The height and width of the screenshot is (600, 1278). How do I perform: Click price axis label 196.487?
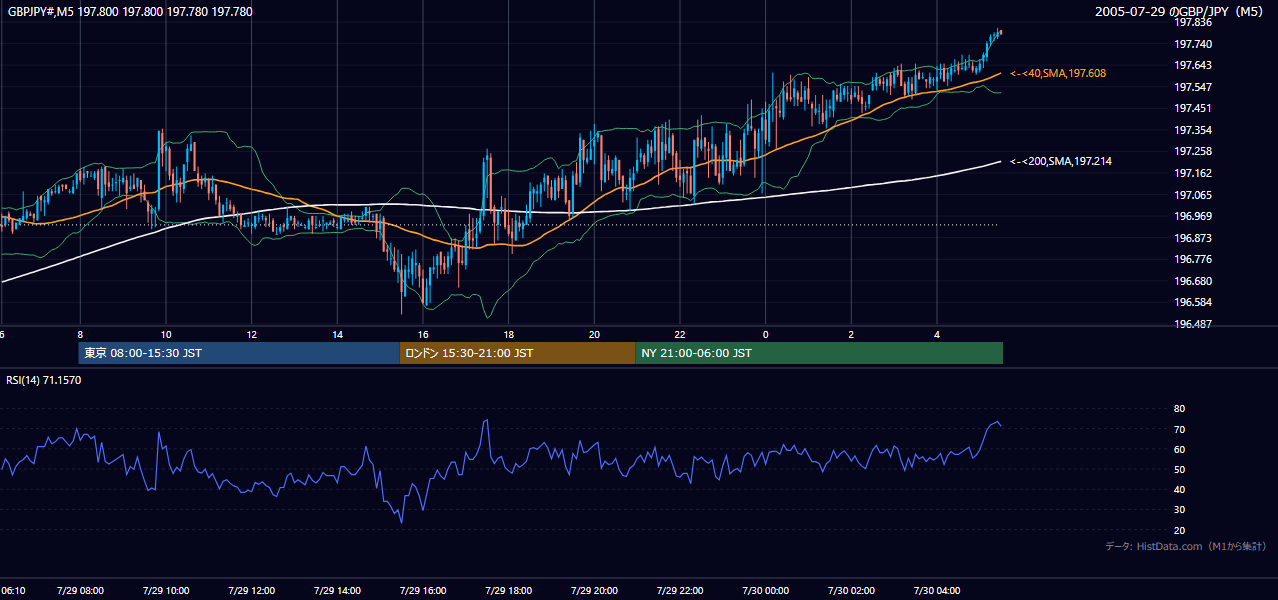pos(1192,324)
